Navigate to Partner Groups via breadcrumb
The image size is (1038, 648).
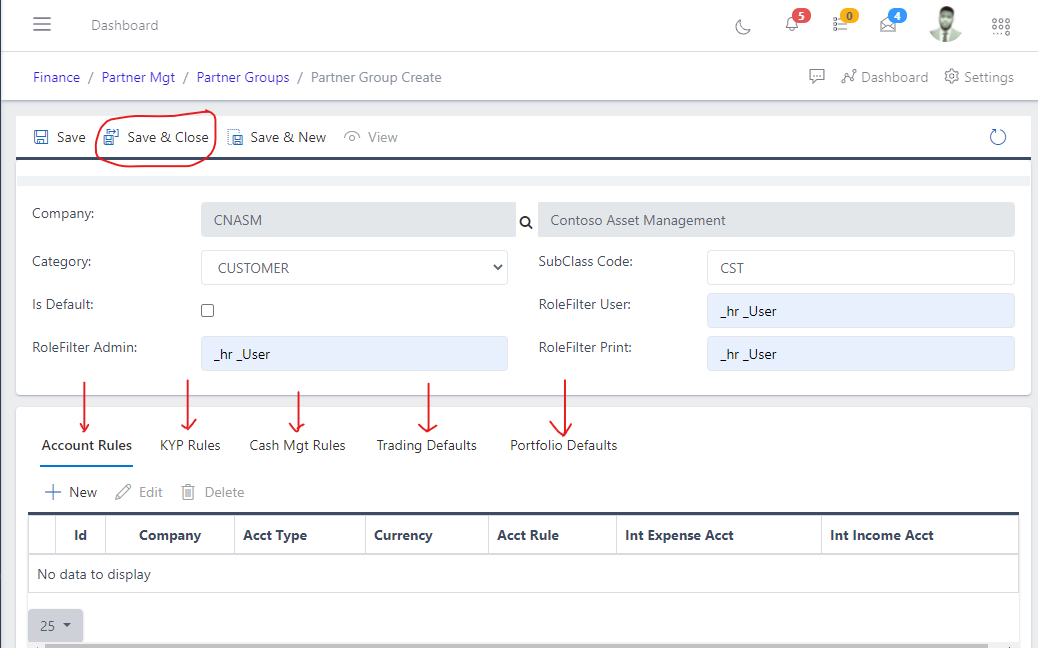[243, 77]
